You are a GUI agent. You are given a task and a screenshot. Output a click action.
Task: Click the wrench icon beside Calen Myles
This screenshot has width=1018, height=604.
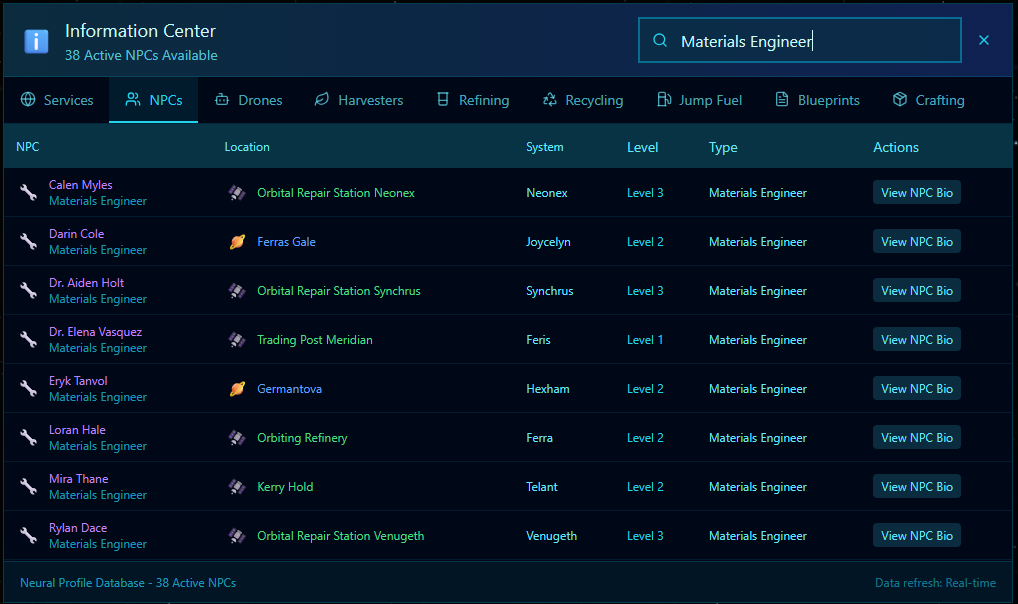pos(28,193)
